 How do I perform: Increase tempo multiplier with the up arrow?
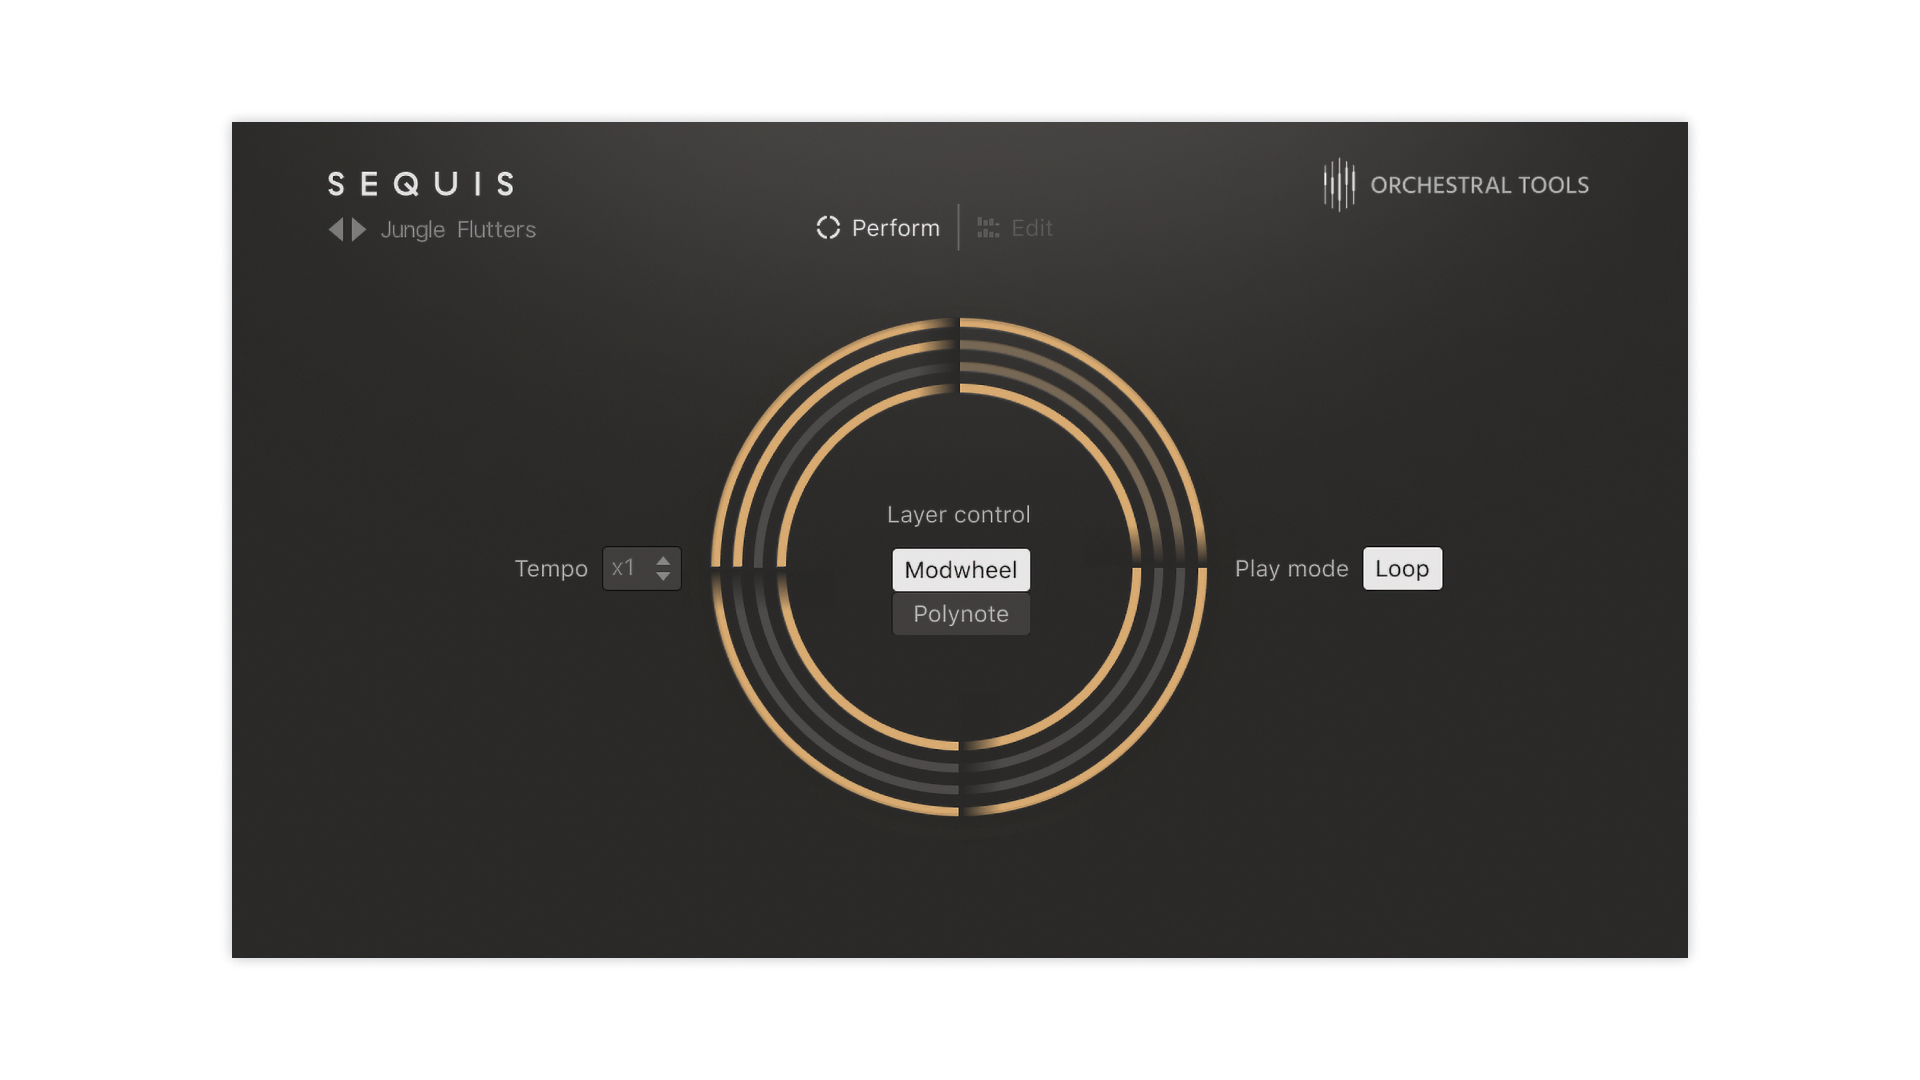coord(663,560)
